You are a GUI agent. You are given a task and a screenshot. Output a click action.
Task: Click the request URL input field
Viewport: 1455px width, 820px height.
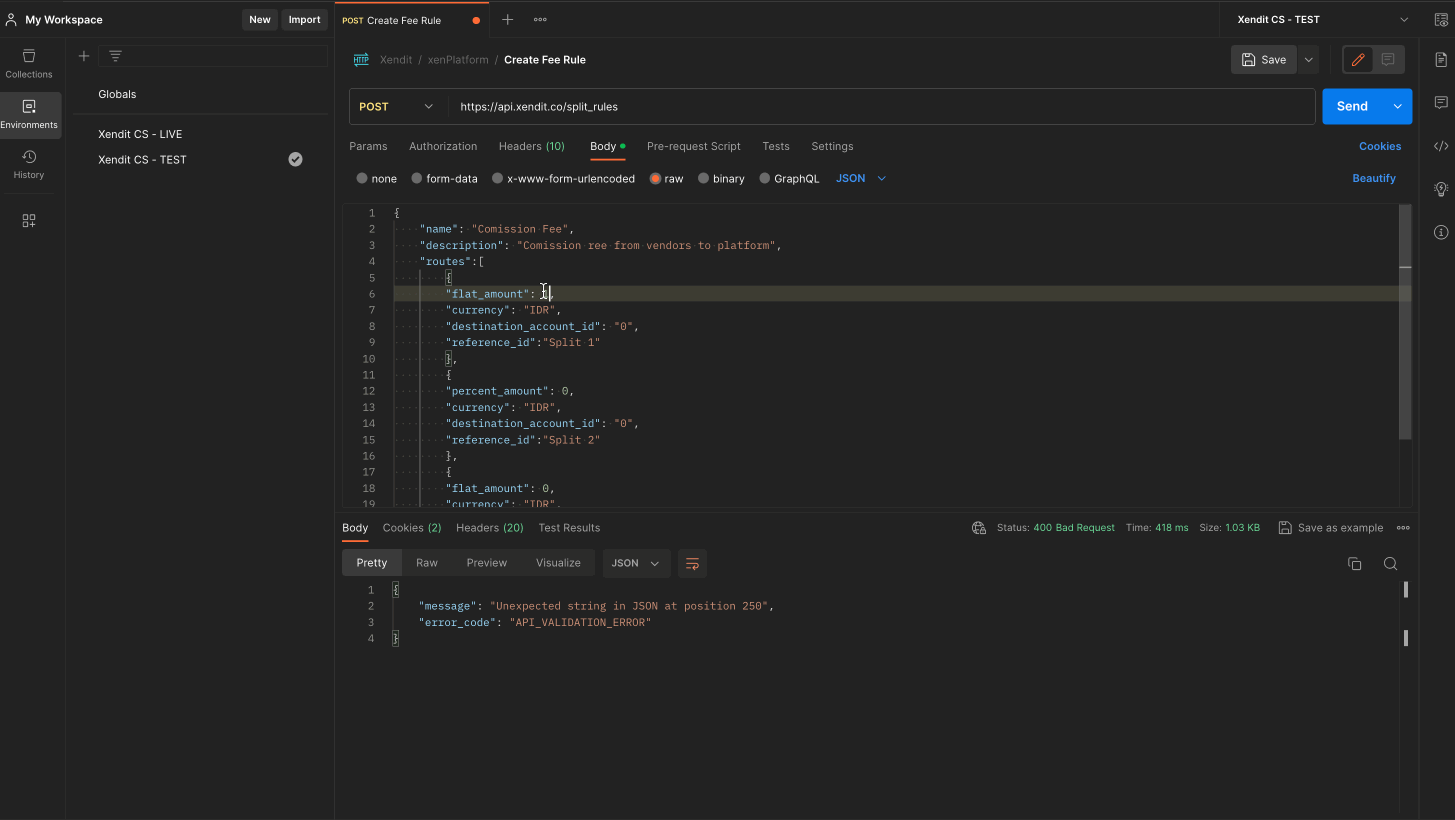point(882,107)
